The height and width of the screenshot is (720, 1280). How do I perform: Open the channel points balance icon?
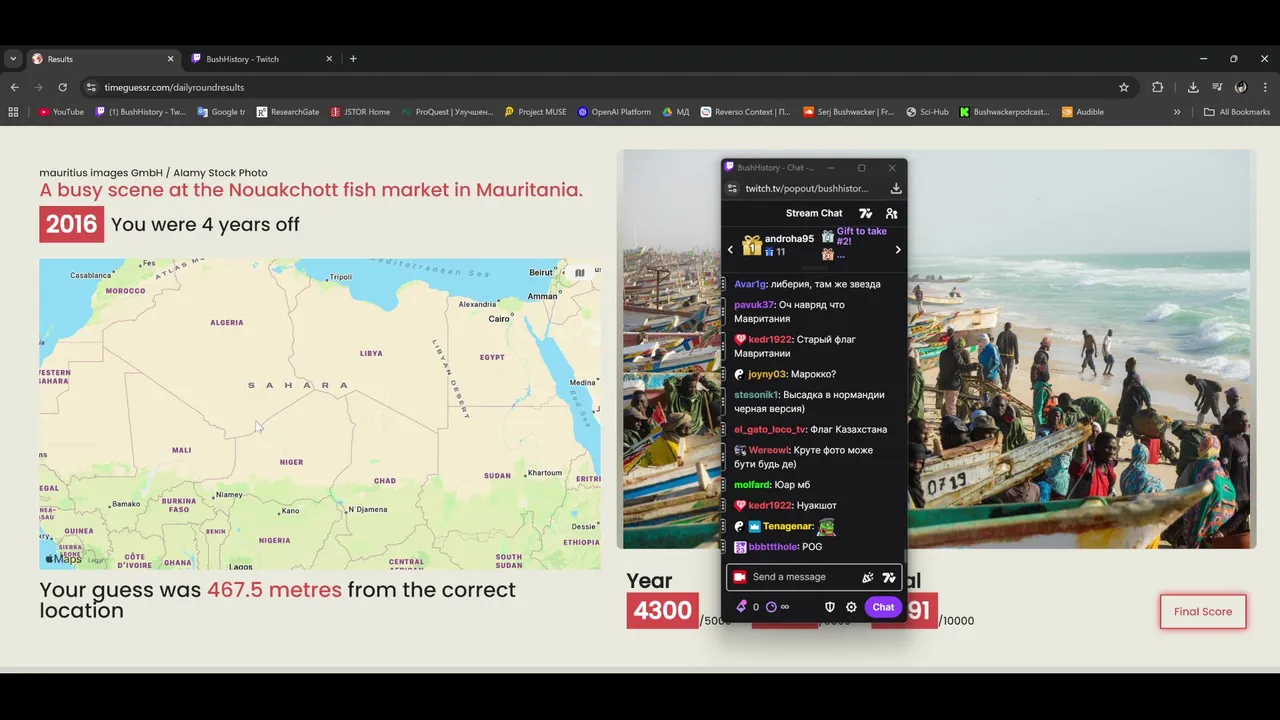742,607
